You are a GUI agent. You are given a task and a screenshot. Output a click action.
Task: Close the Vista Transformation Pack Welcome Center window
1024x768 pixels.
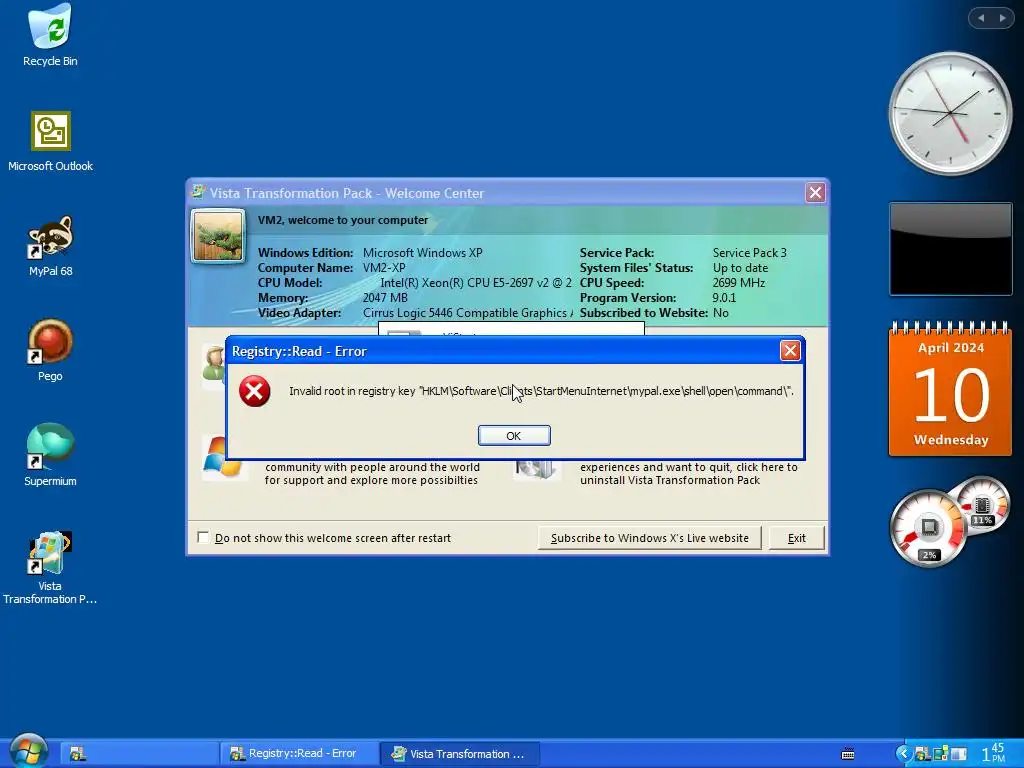point(815,193)
